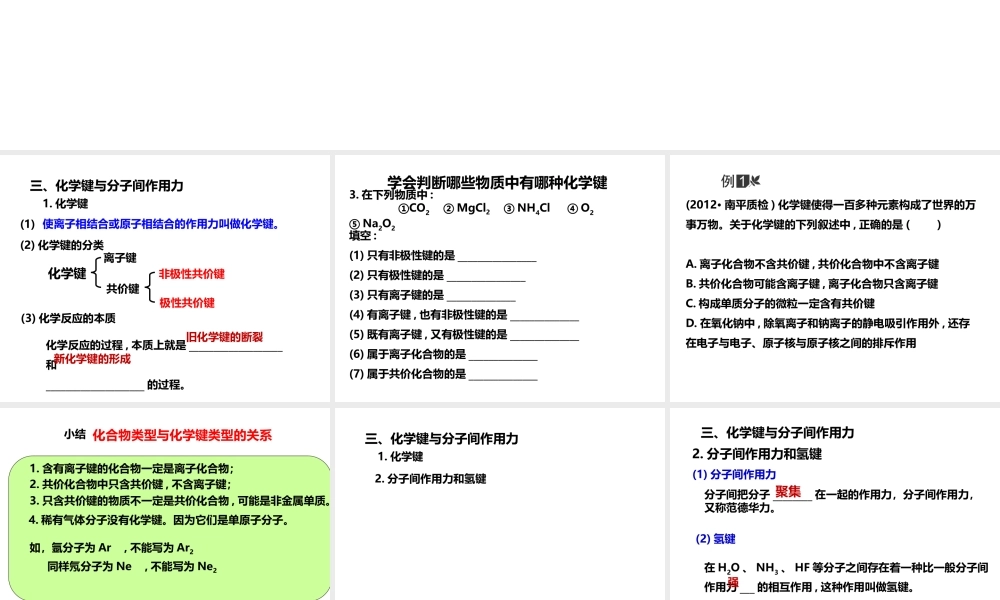
Task: Expand the 共价键 branch of the diagram
Action: (120, 289)
